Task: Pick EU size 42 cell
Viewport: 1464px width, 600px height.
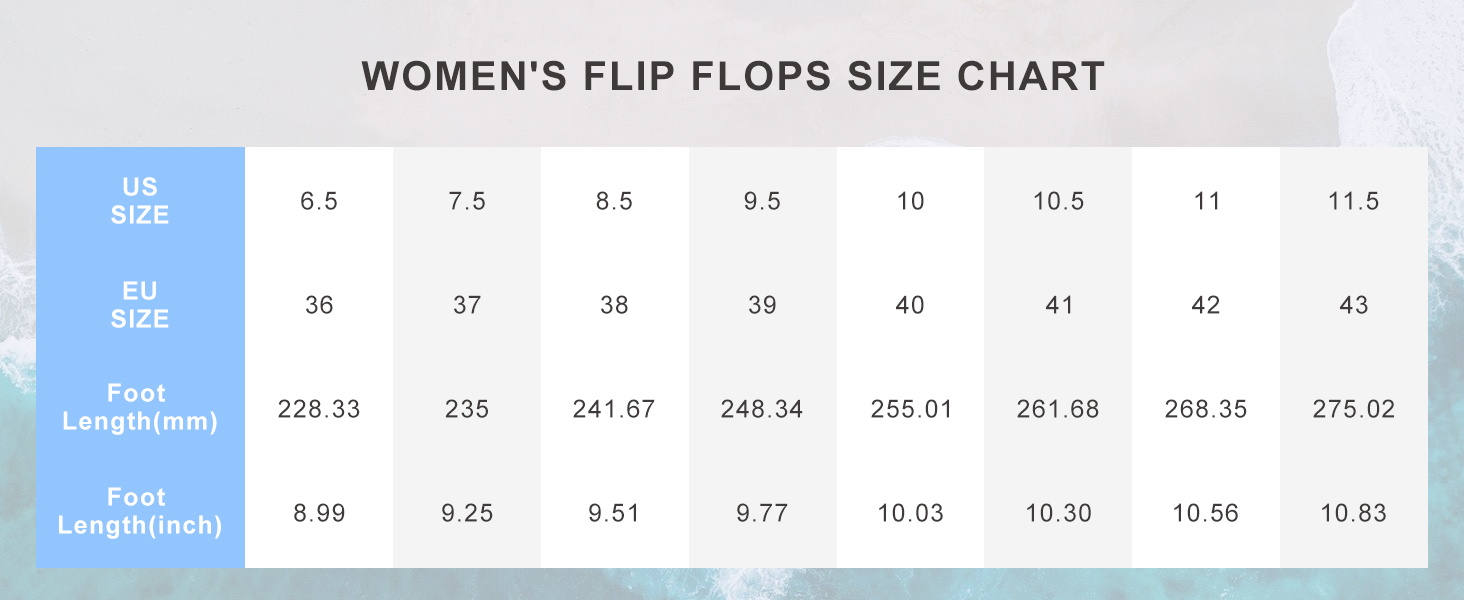Action: (1206, 305)
